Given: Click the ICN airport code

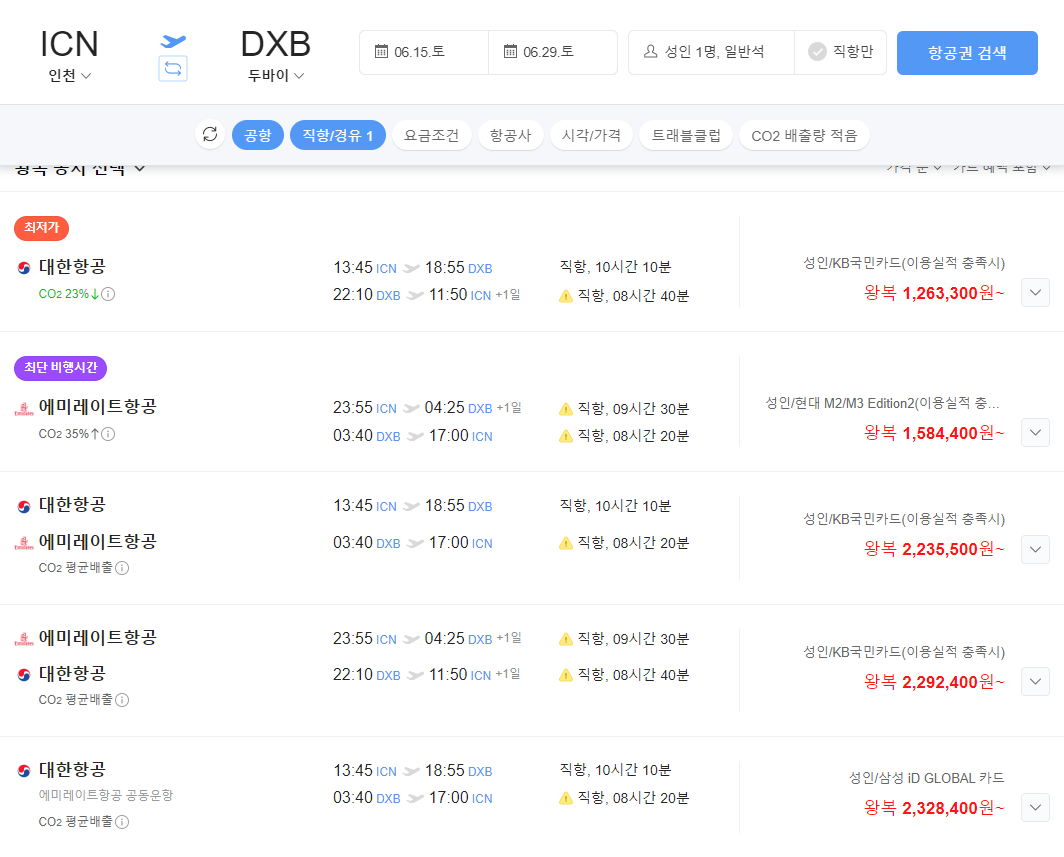Looking at the screenshot, I should pos(69,44).
